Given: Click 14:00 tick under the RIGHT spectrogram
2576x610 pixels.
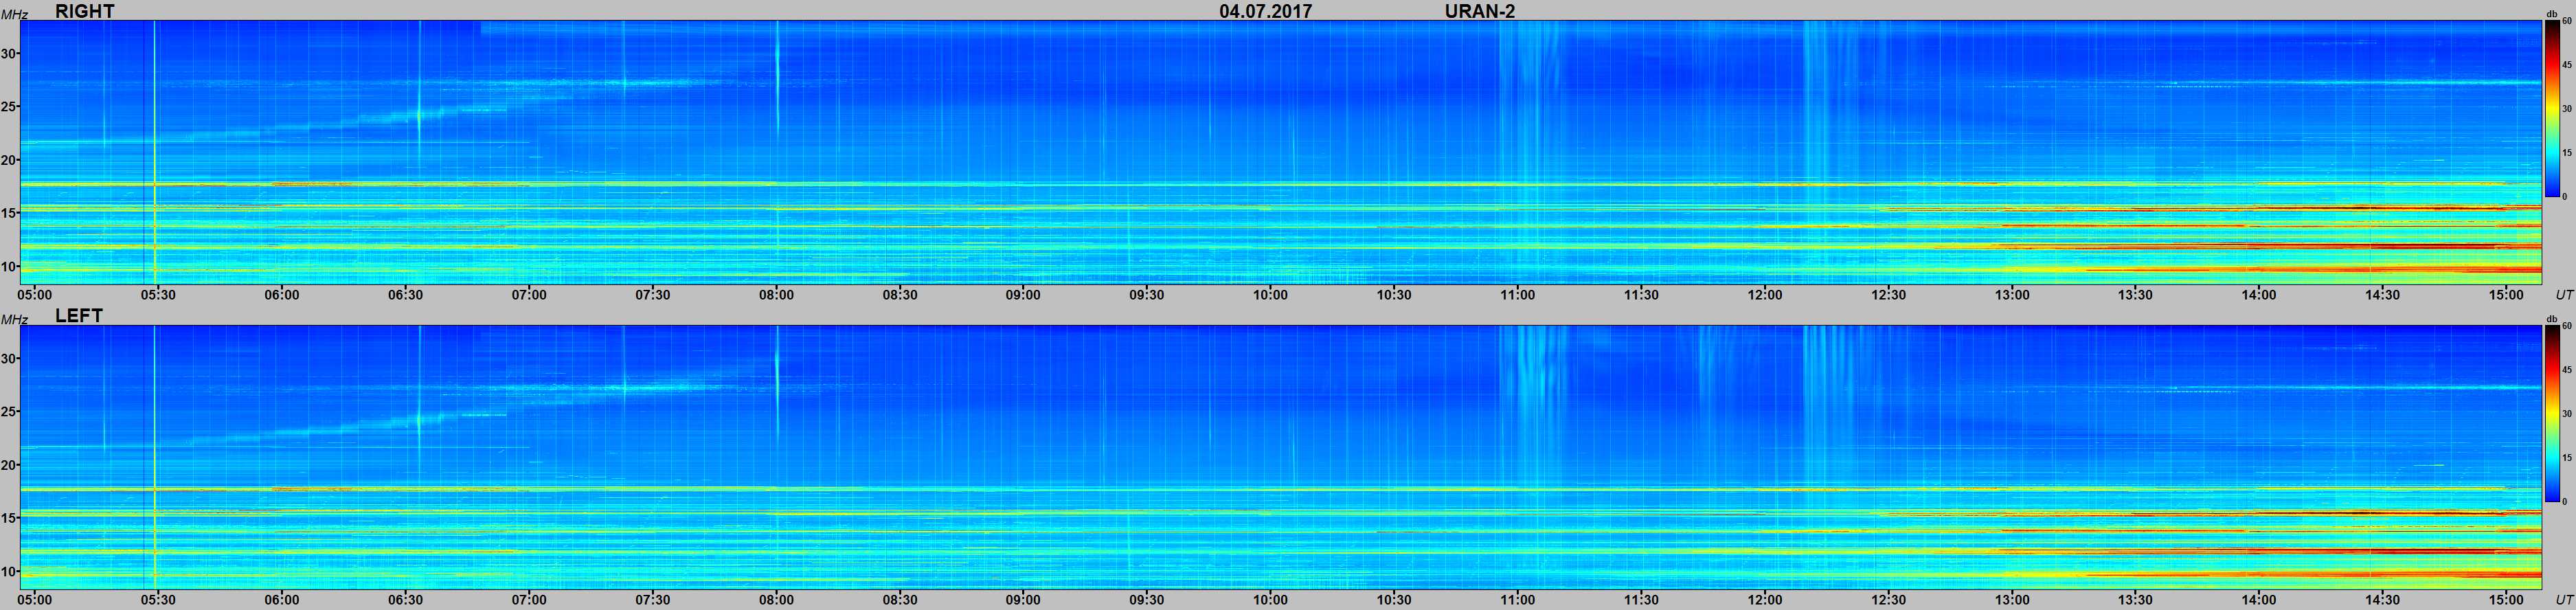Looking at the screenshot, I should pyautogui.click(x=2258, y=294).
